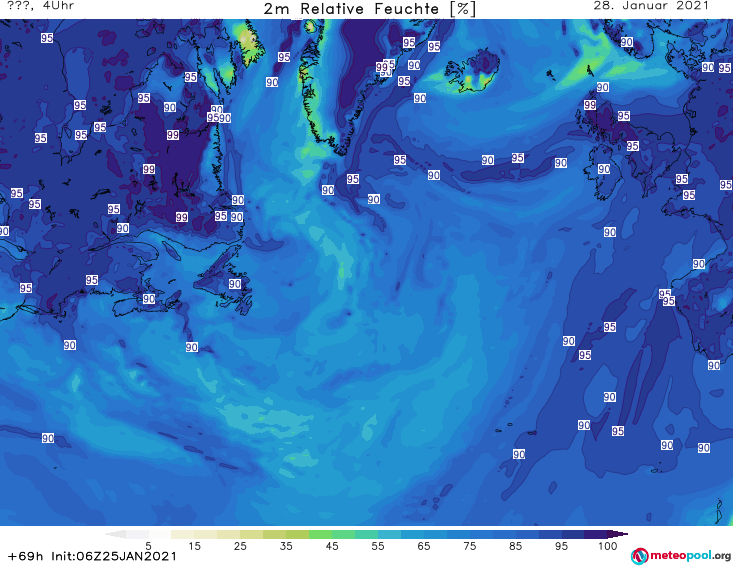Click legend value '35' on the colorbar
Image resolution: width=733 pixels, height=566 pixels.
(286, 546)
